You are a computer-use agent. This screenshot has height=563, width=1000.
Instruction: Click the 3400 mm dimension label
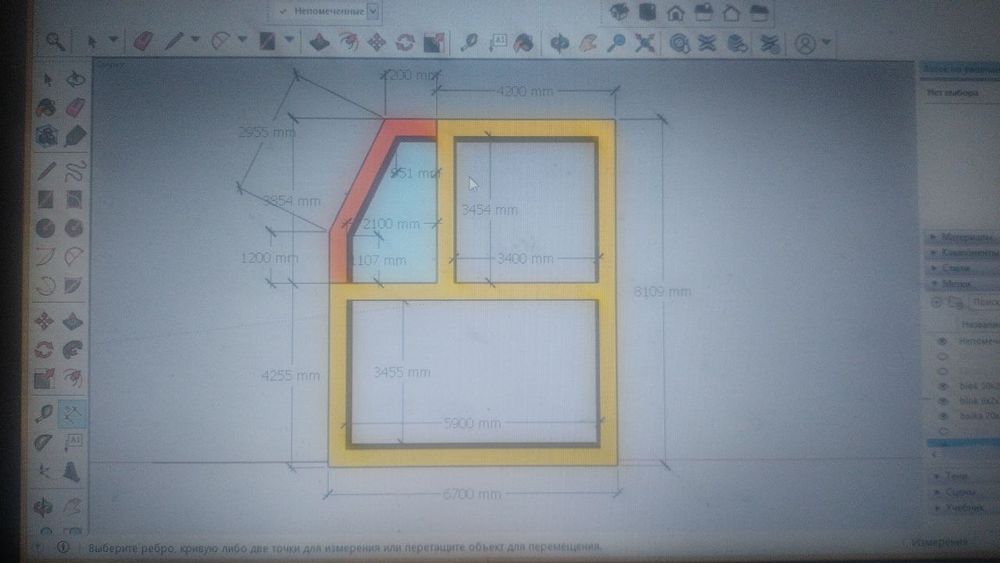click(x=525, y=259)
